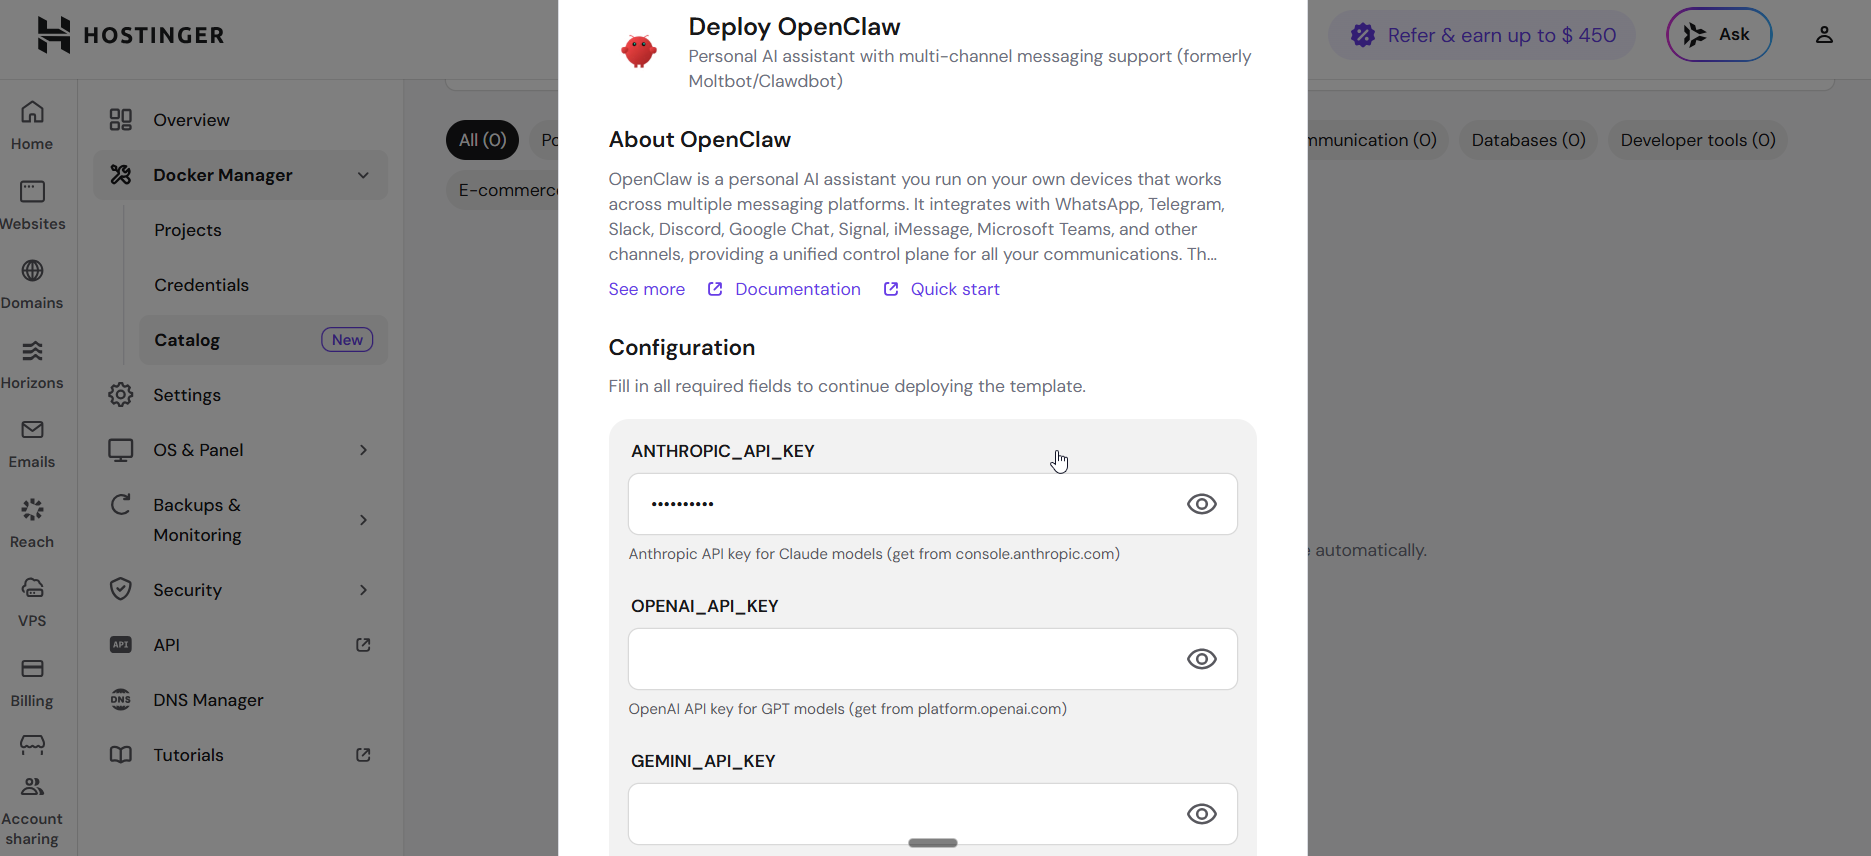Show the OPENAI_API_KEY value
The width and height of the screenshot is (1871, 856).
[1201, 659]
